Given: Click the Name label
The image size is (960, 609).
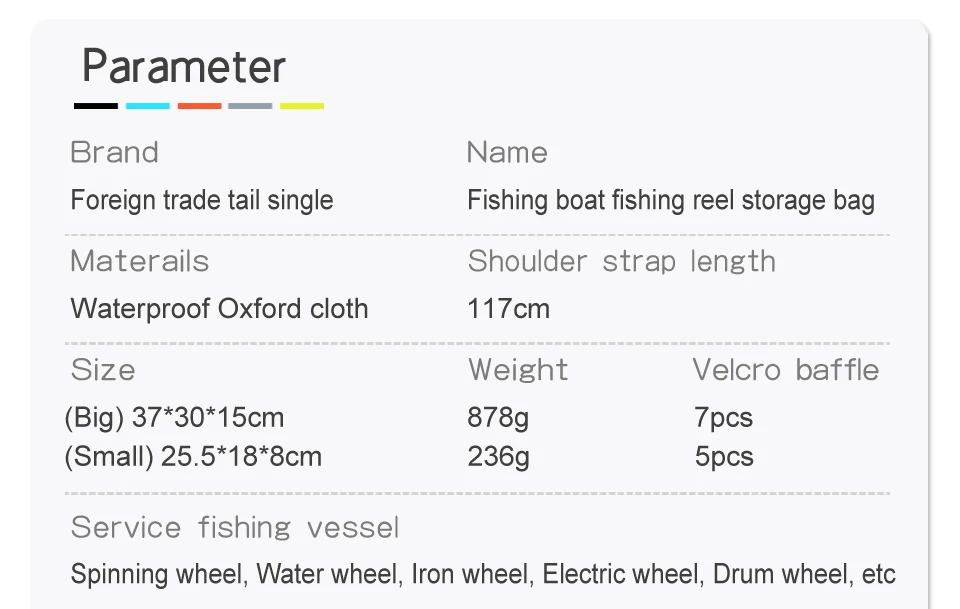Looking at the screenshot, I should (507, 152).
